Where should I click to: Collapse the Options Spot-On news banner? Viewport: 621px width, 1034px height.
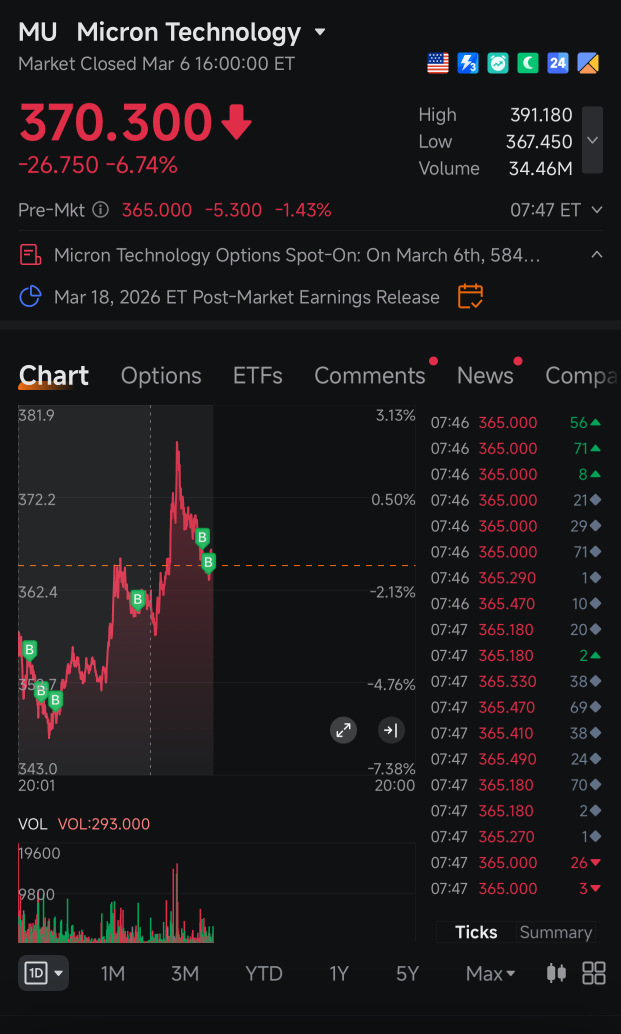coord(597,255)
